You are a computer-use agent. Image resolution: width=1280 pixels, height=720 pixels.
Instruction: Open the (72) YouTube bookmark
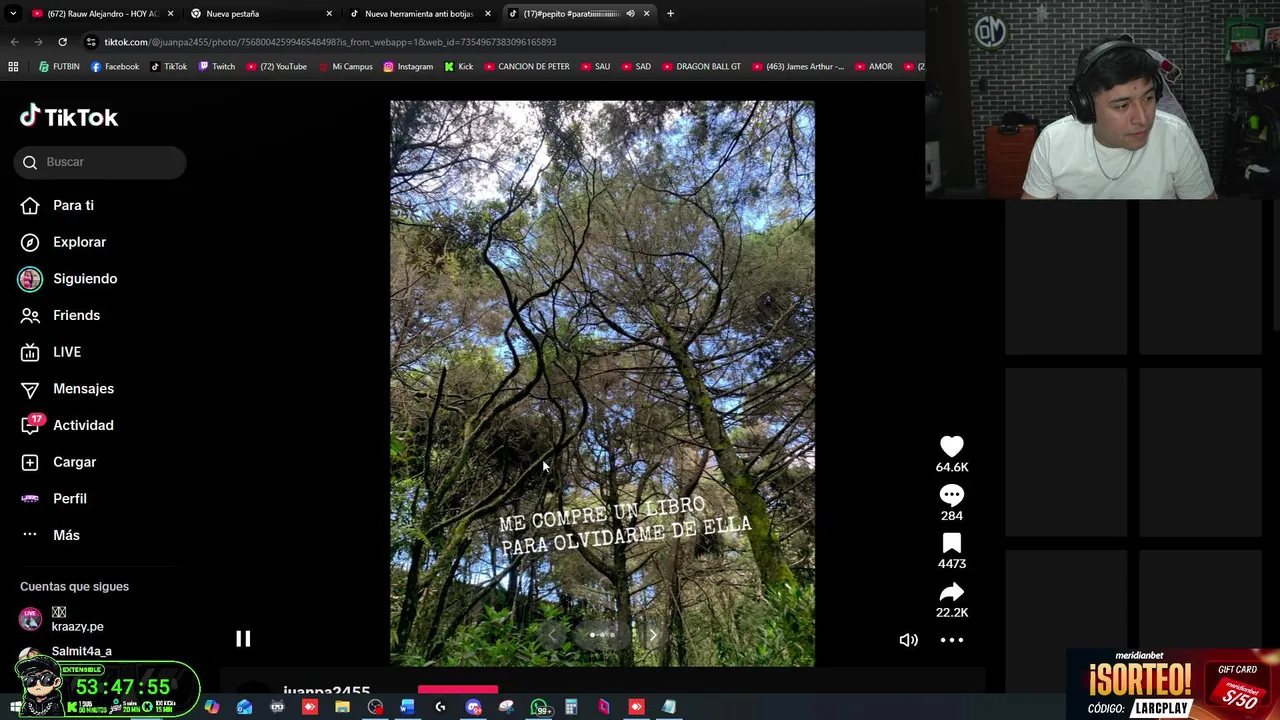[277, 67]
